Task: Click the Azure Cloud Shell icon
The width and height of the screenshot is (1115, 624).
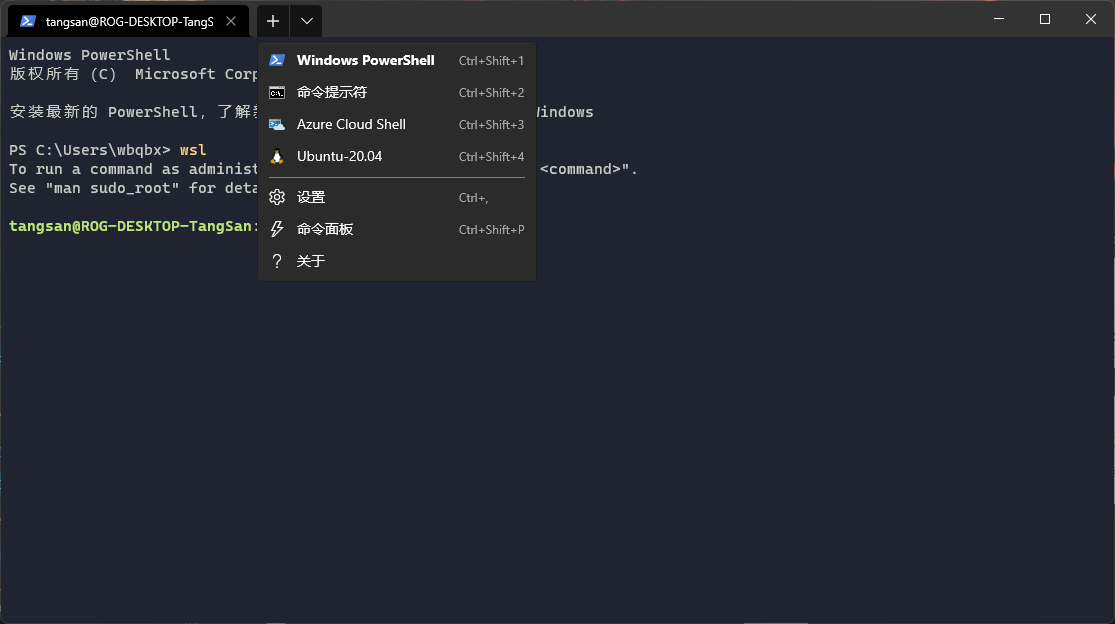Action: [277, 124]
